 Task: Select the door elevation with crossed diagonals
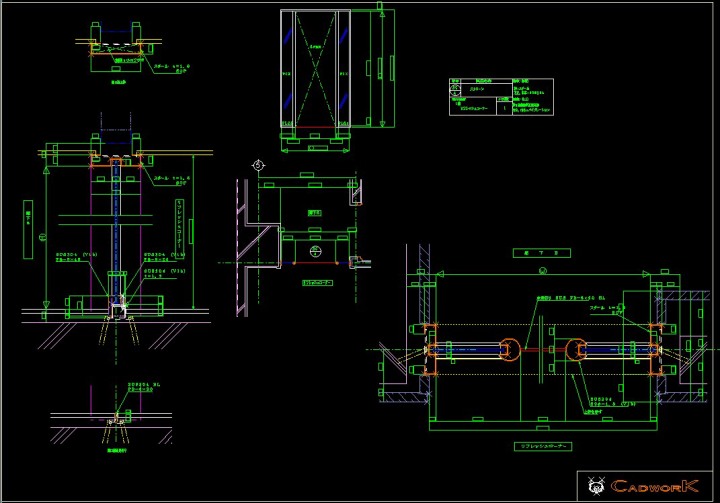tap(315, 70)
